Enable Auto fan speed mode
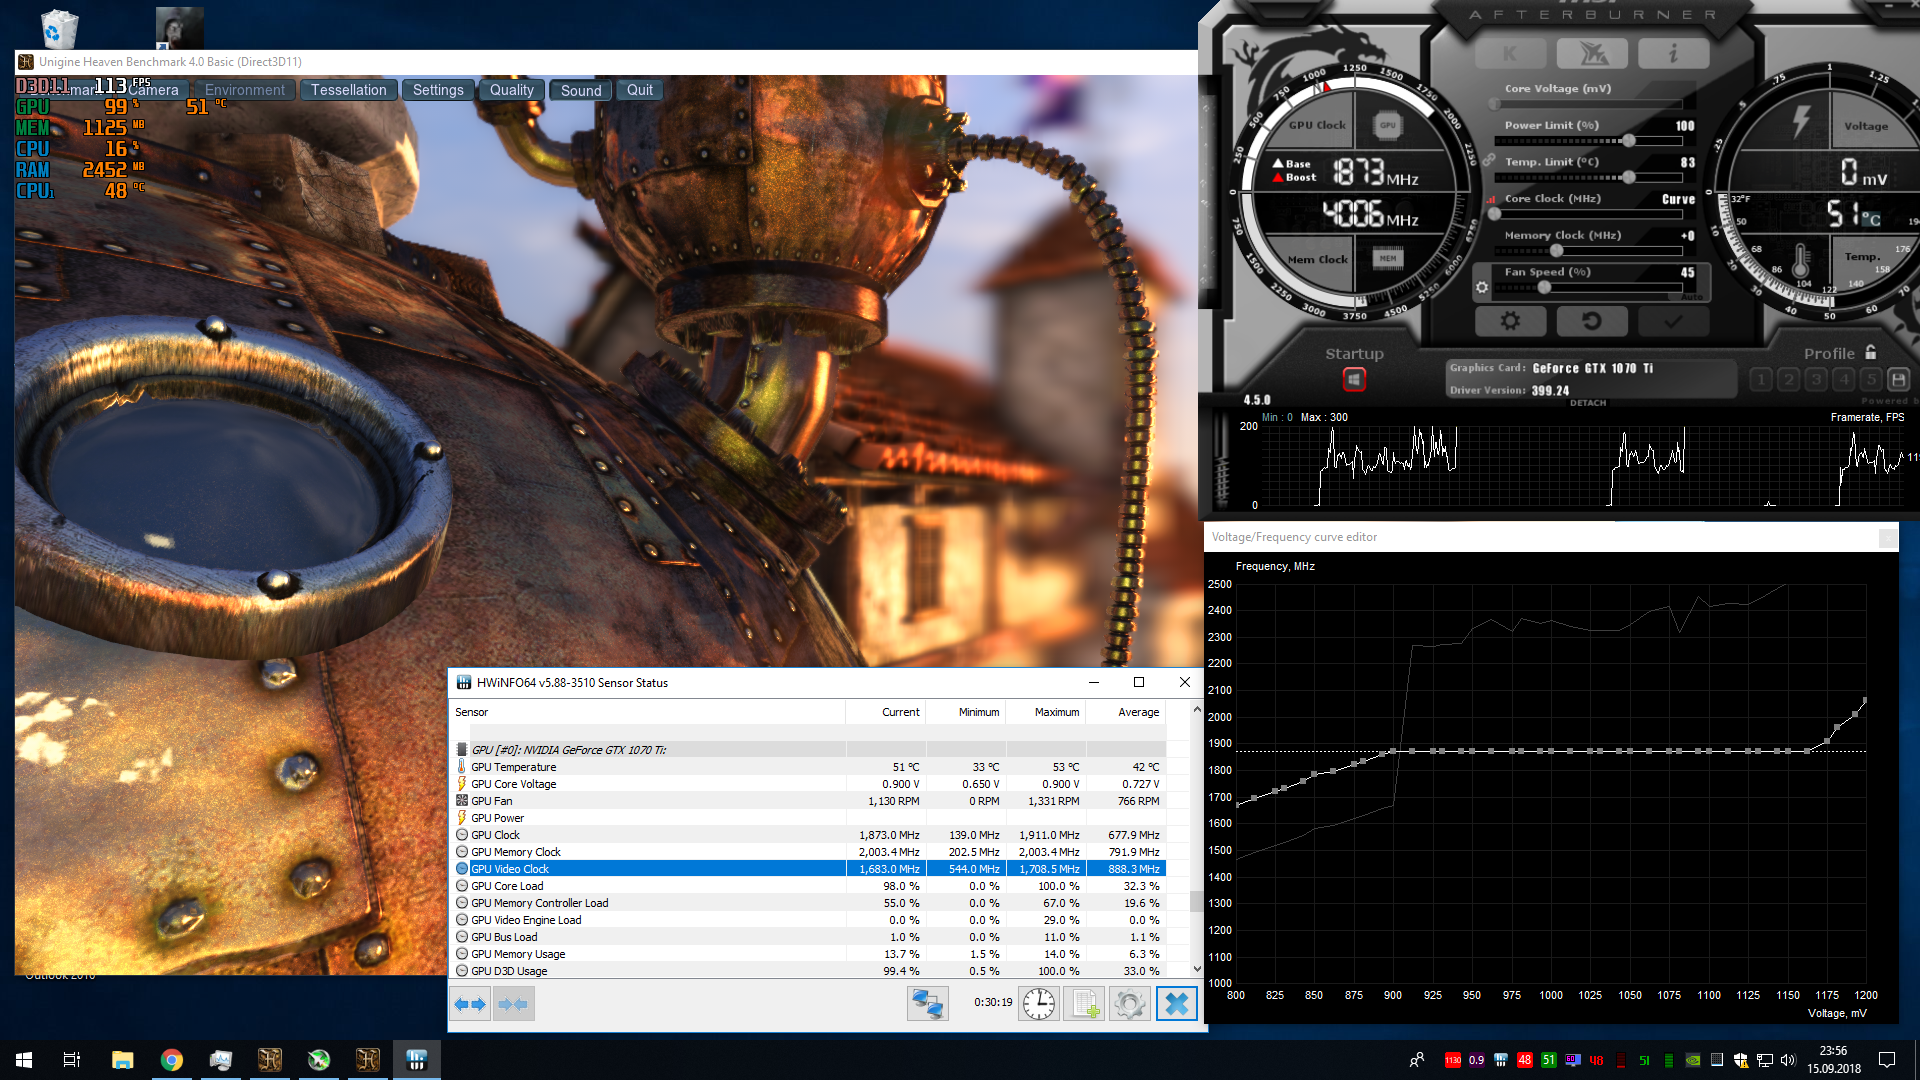1920x1080 pixels. [x=1693, y=297]
